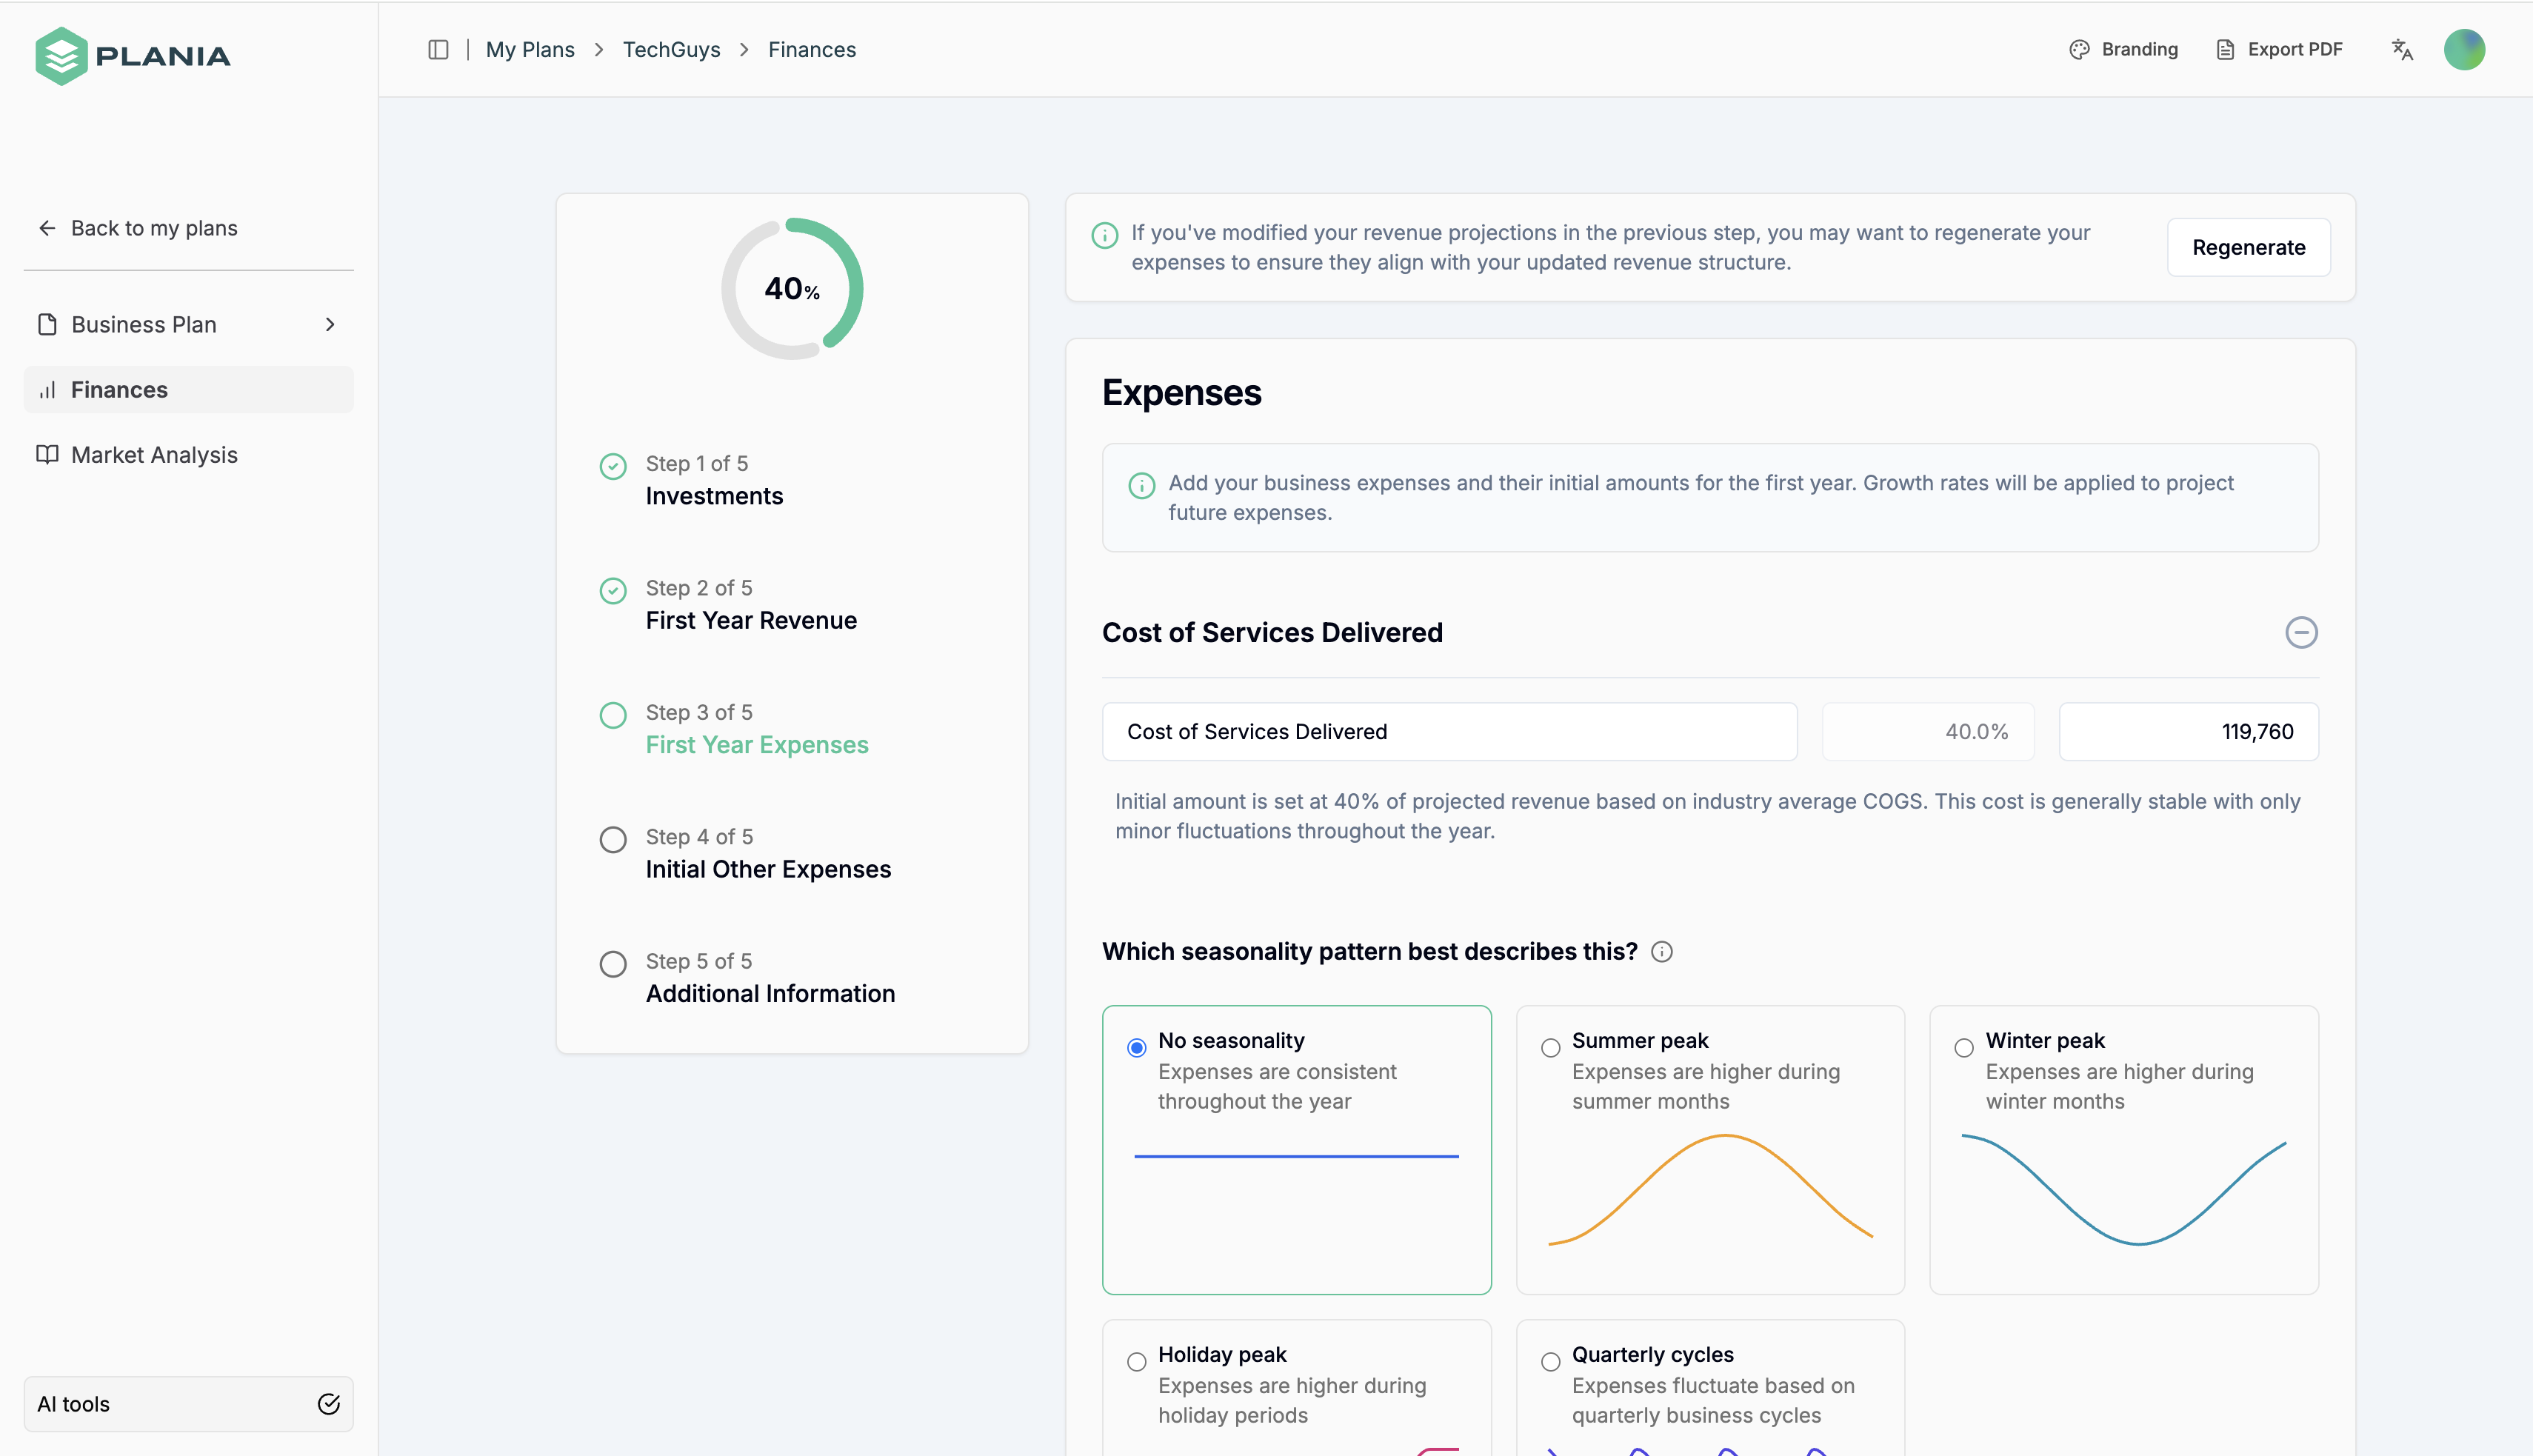This screenshot has height=1456, width=2533.
Task: Select the Summer peak radio option
Action: coord(1550,1047)
